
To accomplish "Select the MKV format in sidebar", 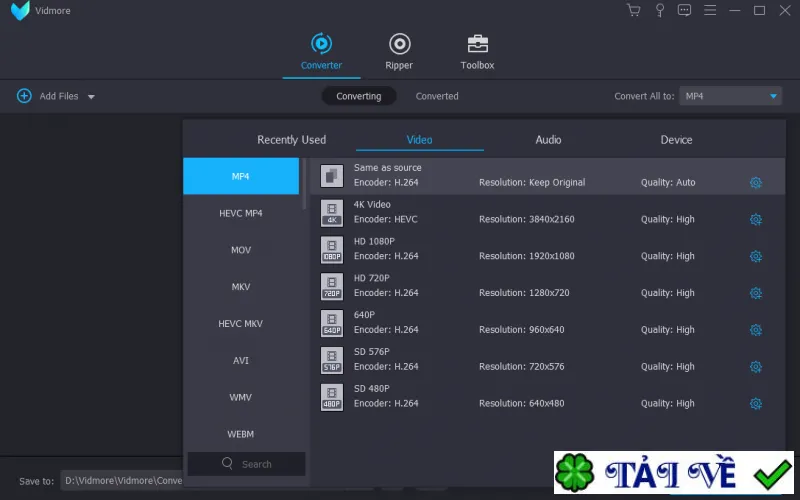I will click(241, 287).
